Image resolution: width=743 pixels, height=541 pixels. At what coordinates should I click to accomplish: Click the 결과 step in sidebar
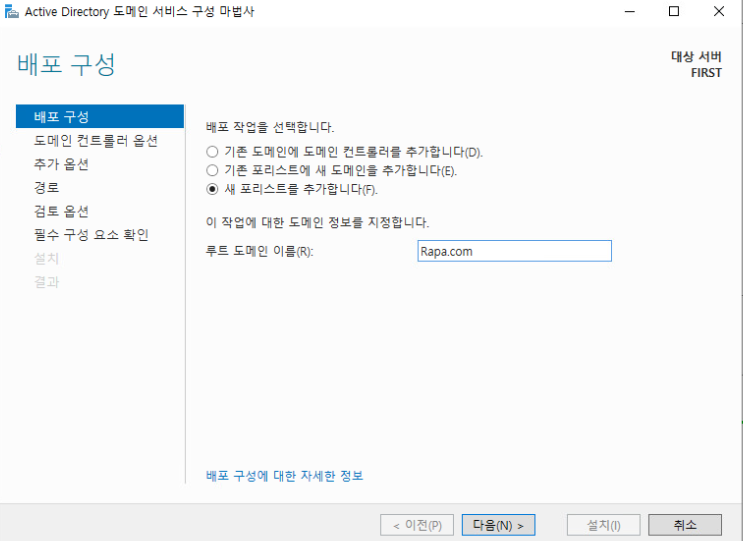click(46, 282)
